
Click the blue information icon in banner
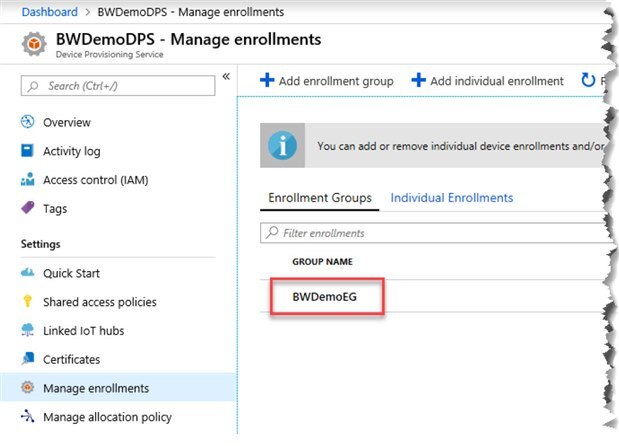click(x=282, y=146)
